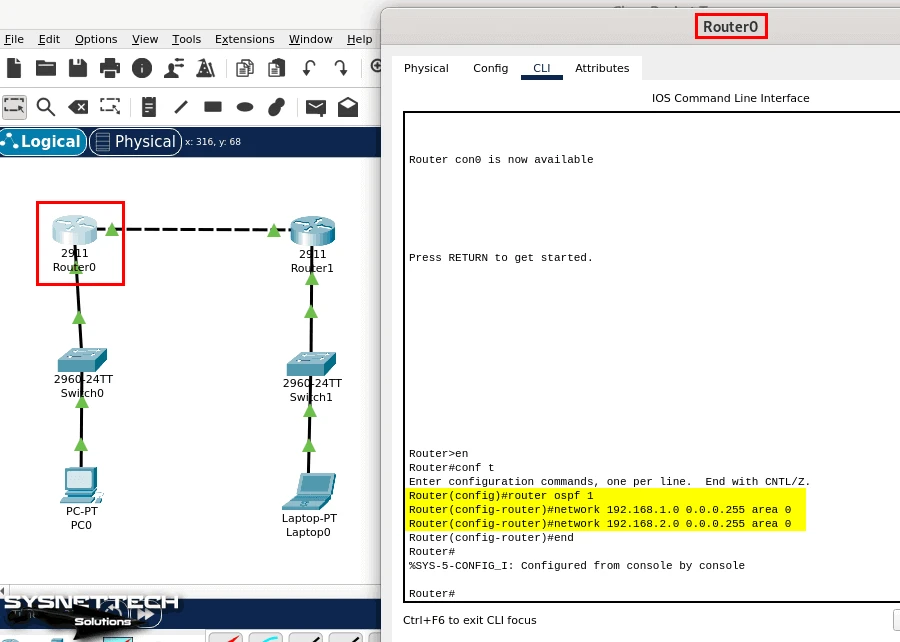Viewport: 900px width, 642px height.
Task: Select the Resize Shape tool
Action: [x=110, y=106]
